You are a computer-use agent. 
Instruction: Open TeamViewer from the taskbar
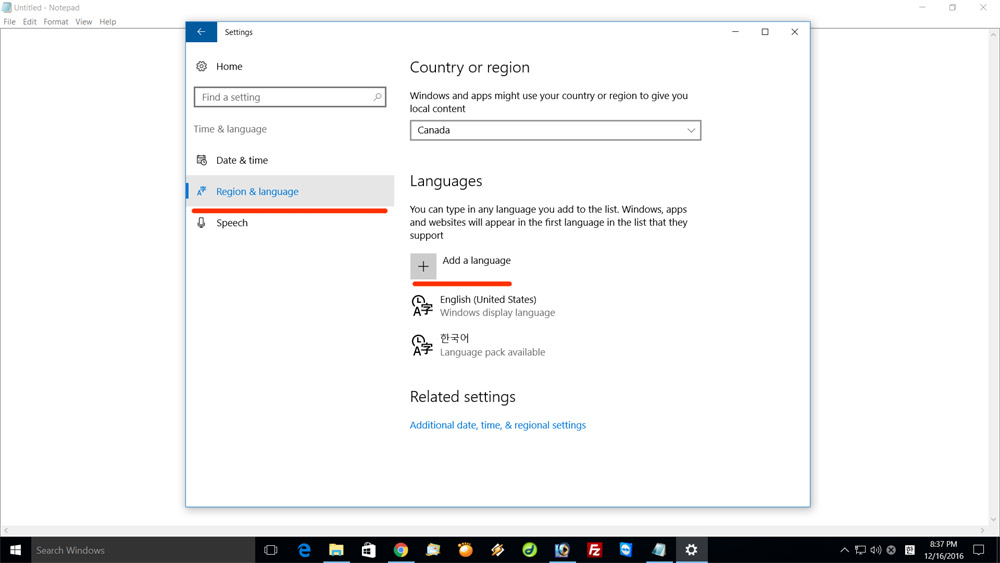(x=626, y=550)
